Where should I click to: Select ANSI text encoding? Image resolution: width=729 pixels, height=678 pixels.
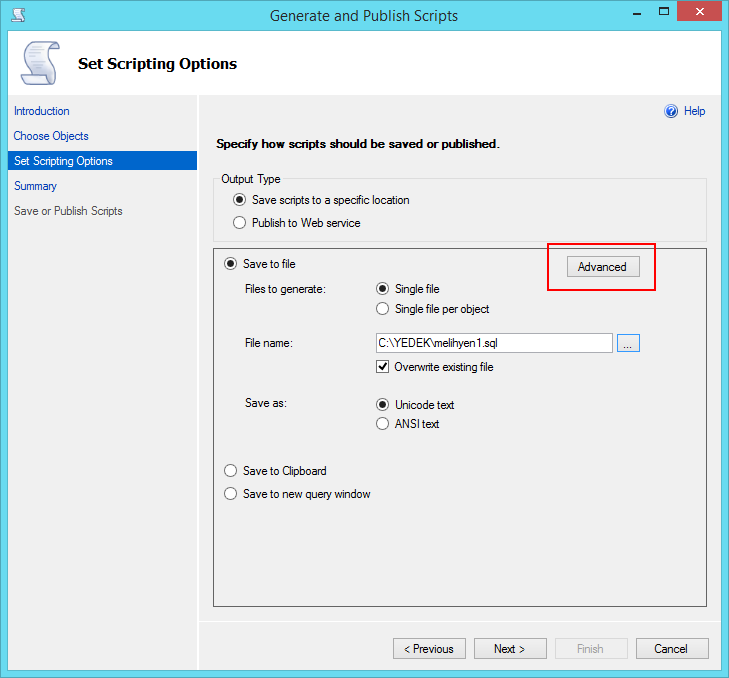tap(382, 424)
